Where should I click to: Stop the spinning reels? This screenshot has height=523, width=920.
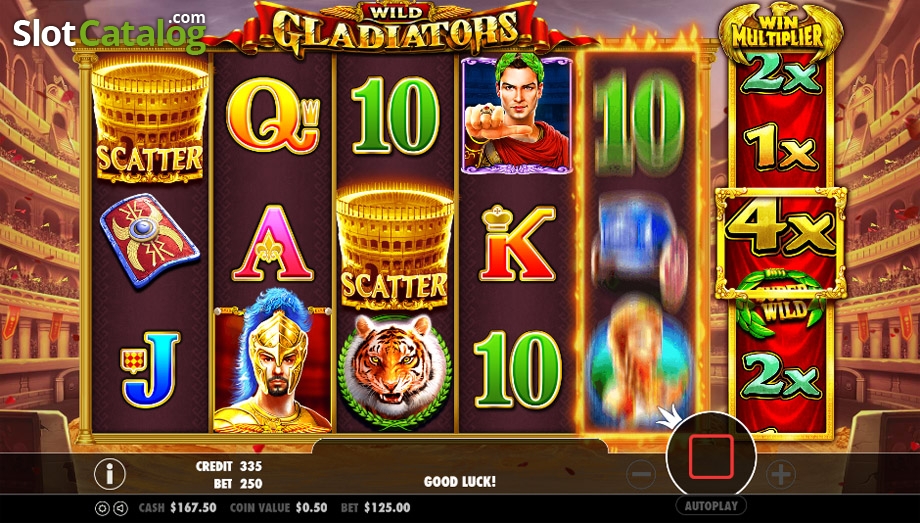point(711,456)
